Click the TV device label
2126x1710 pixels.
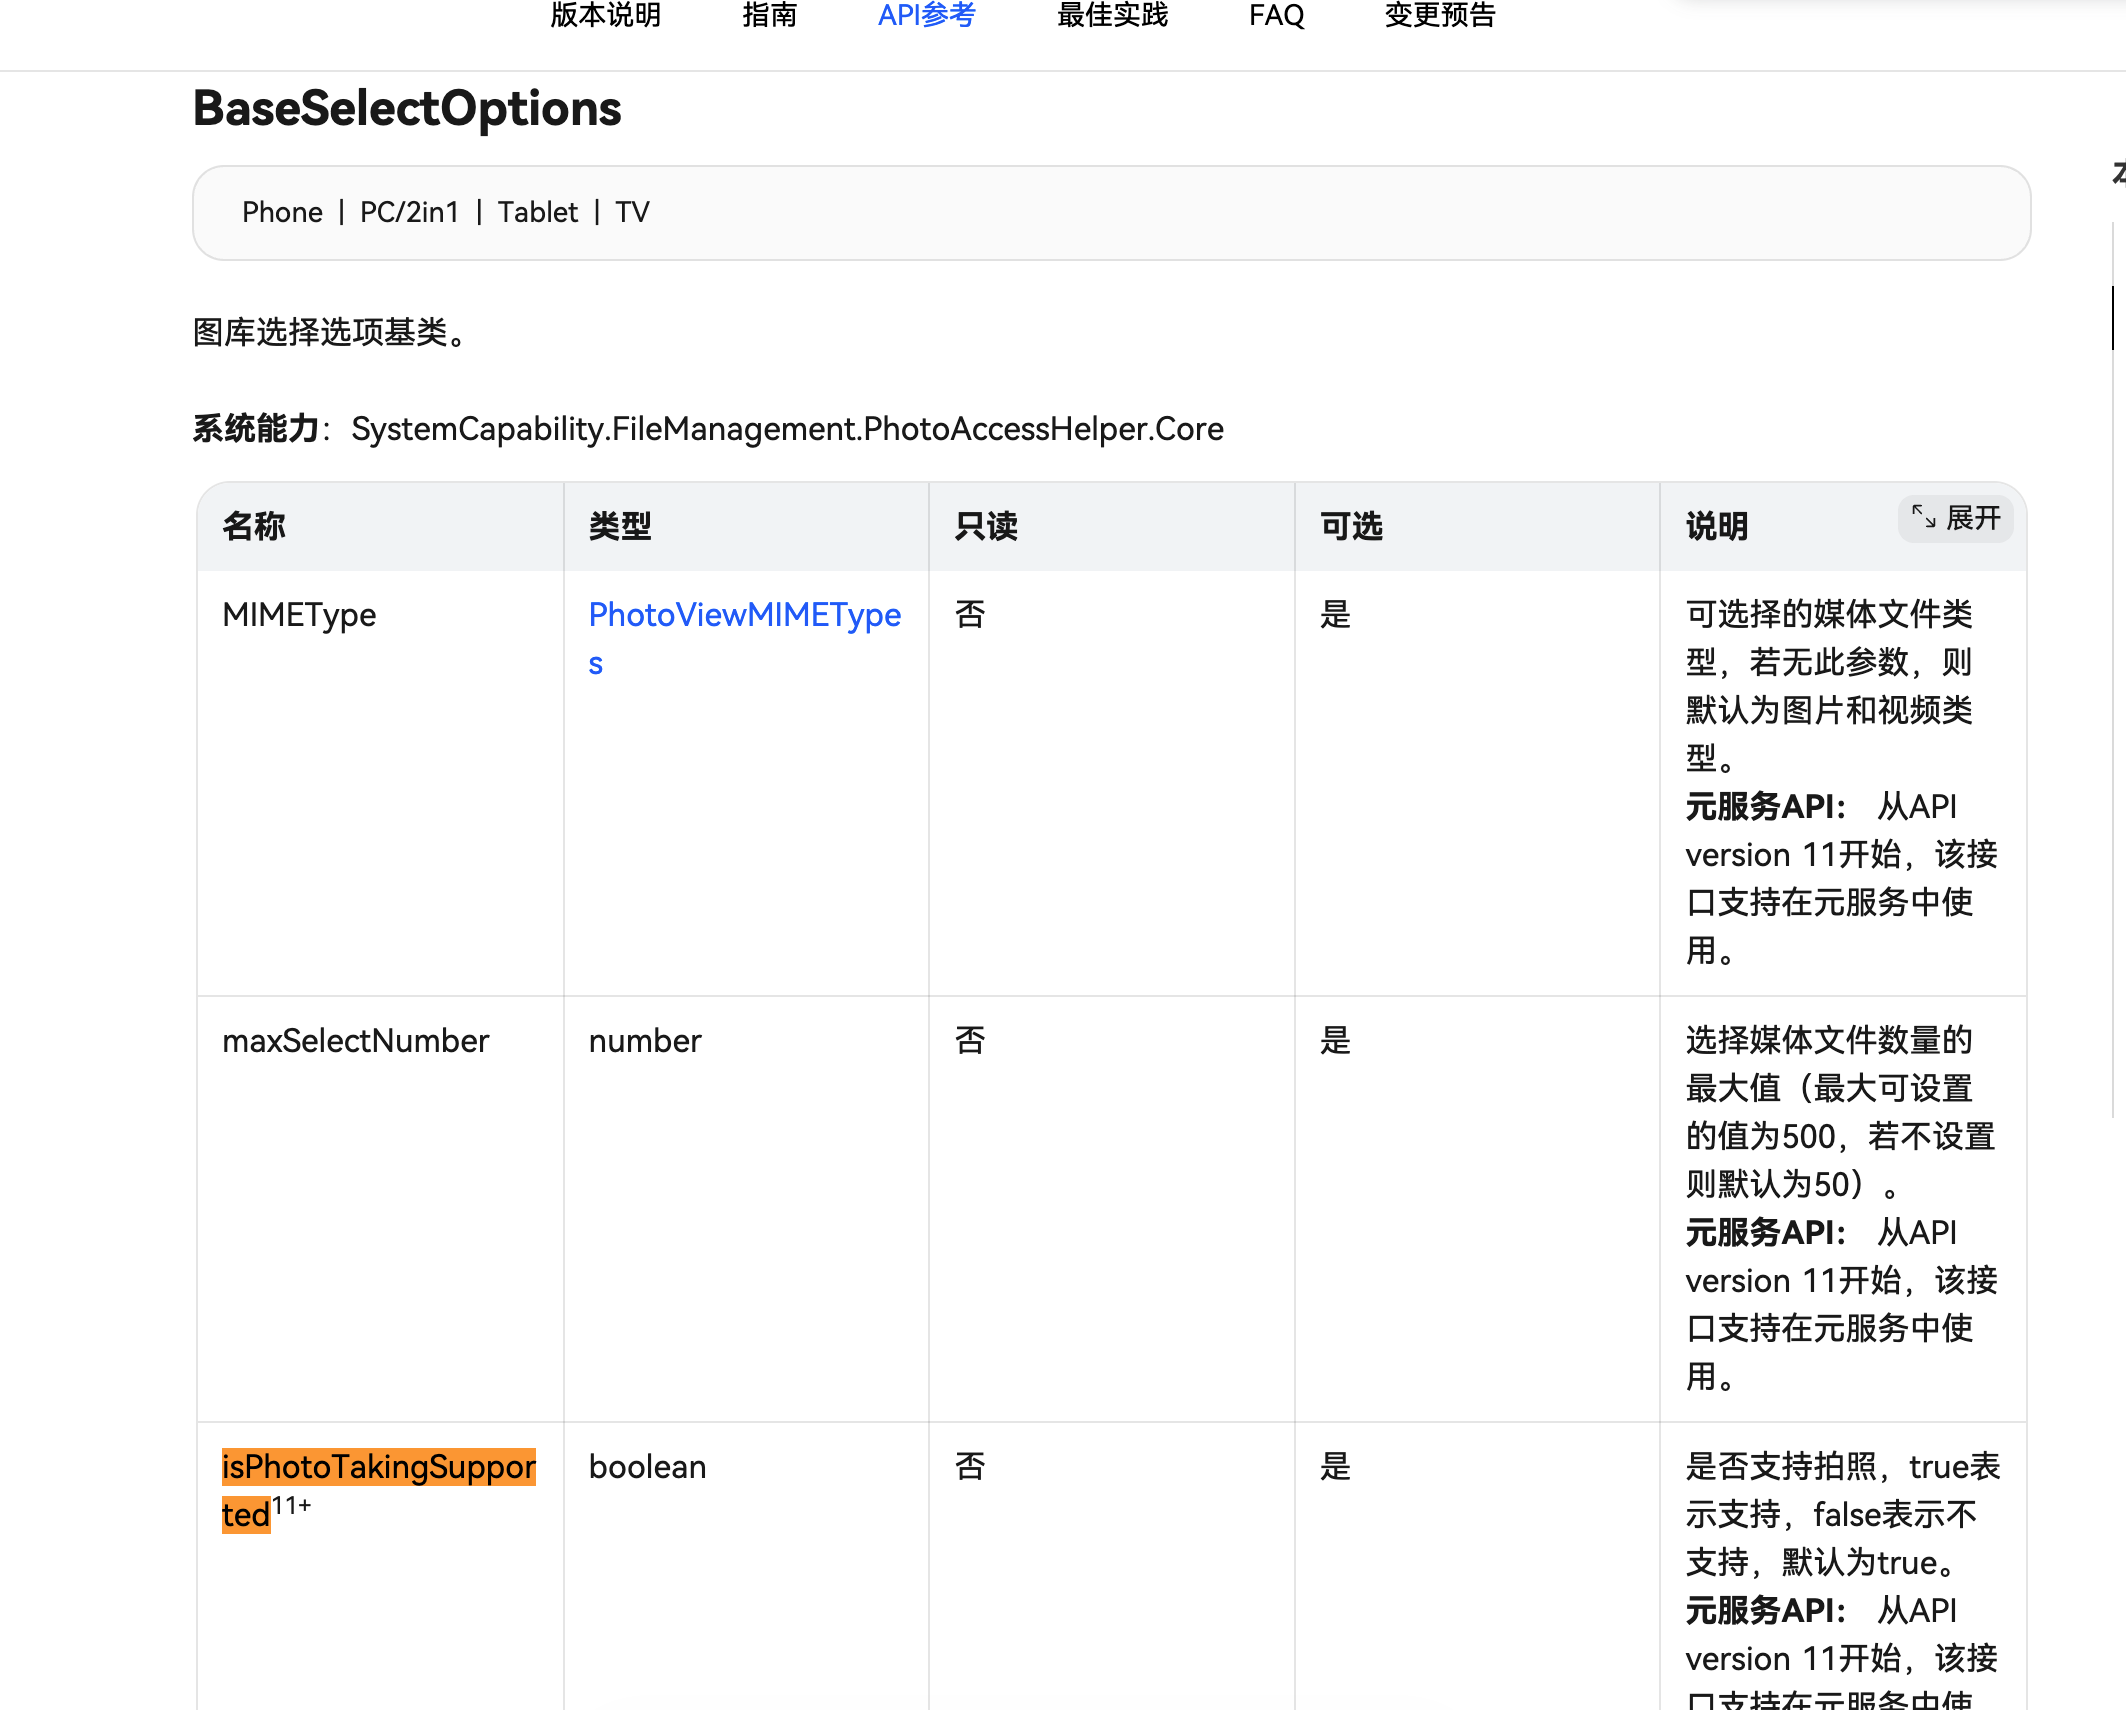[x=632, y=212]
